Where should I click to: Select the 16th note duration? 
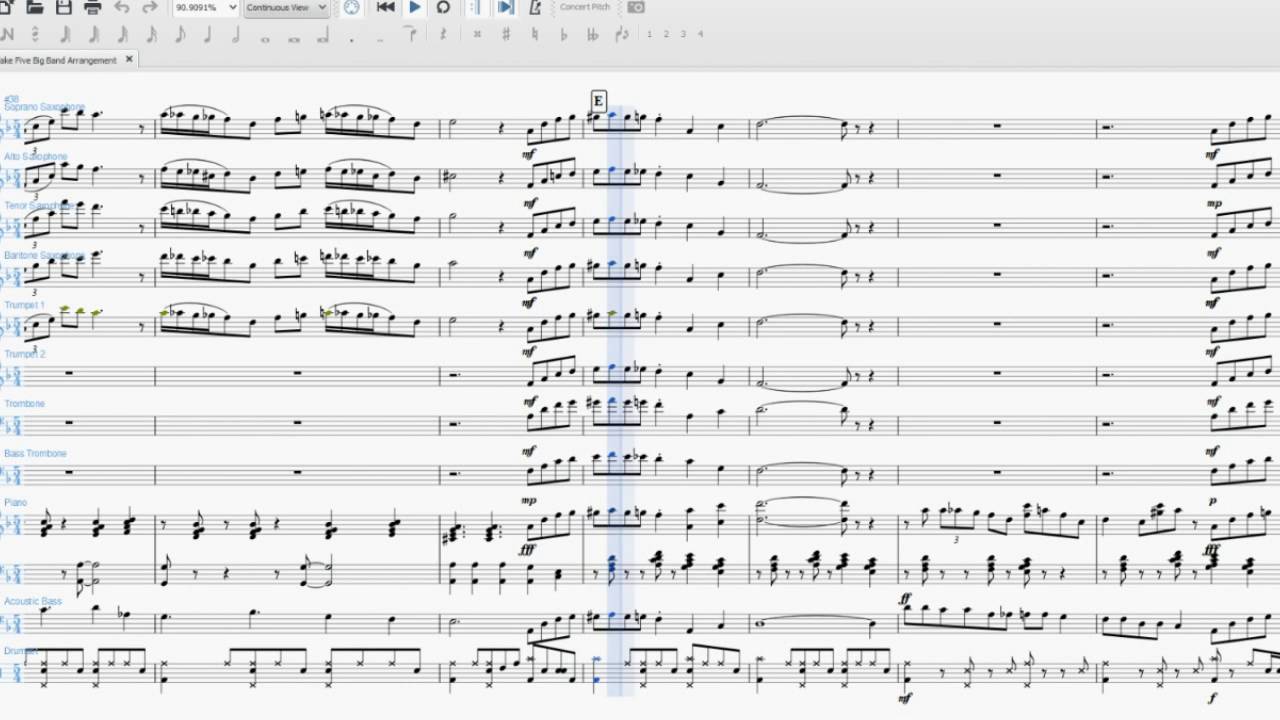[151, 34]
